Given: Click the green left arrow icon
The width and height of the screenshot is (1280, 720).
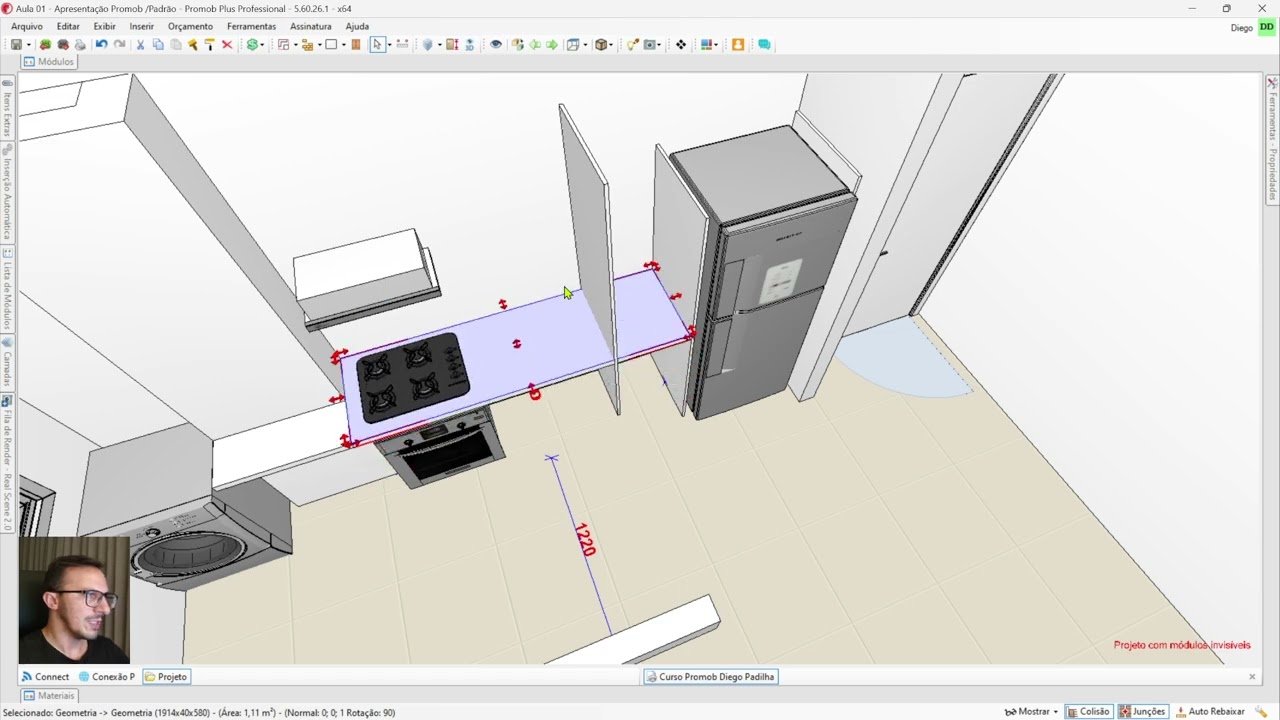Looking at the screenshot, I should click(x=535, y=44).
